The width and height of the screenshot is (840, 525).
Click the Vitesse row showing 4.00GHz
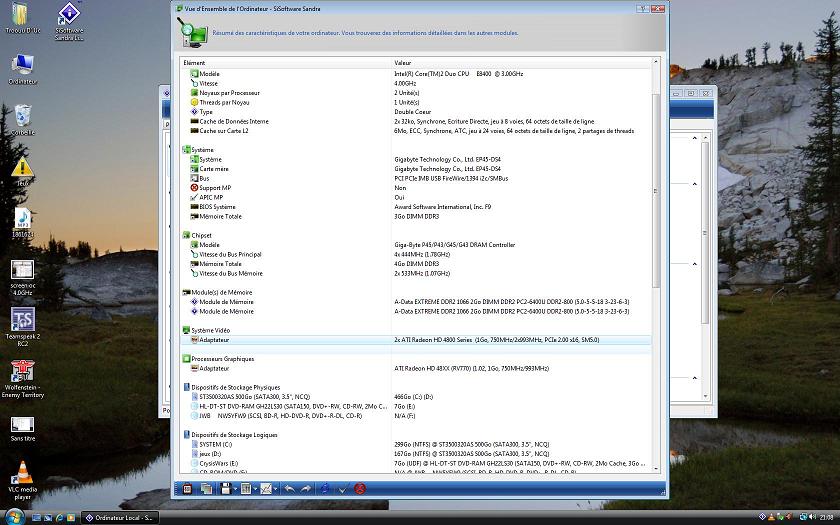pos(416,84)
